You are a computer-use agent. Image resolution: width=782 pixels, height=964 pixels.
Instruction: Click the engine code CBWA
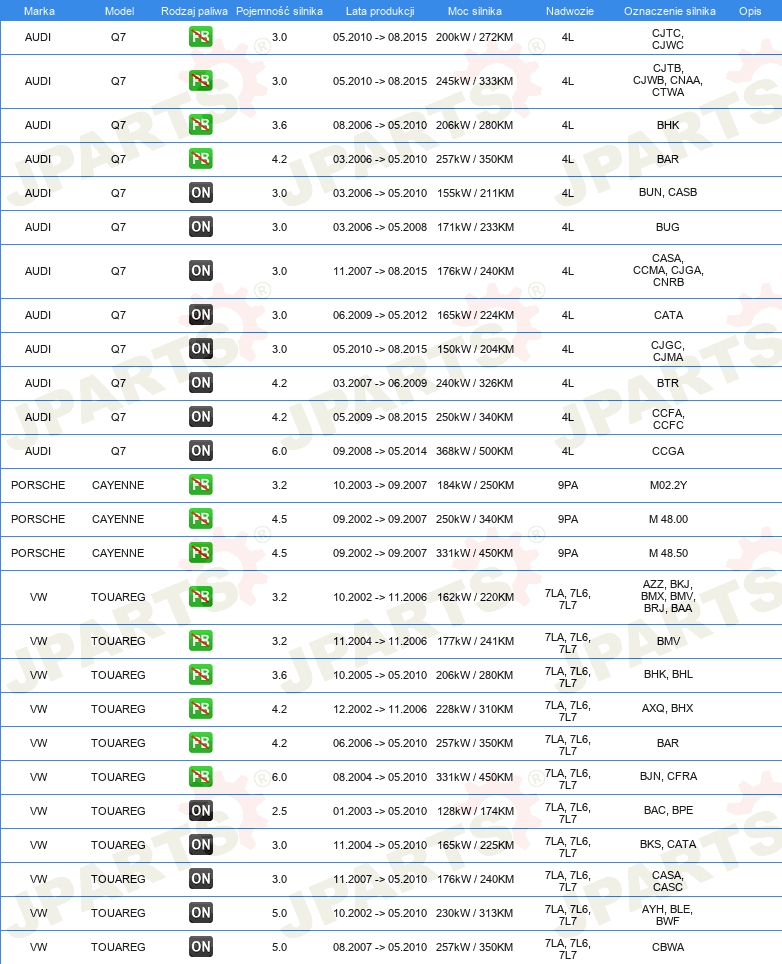[668, 947]
